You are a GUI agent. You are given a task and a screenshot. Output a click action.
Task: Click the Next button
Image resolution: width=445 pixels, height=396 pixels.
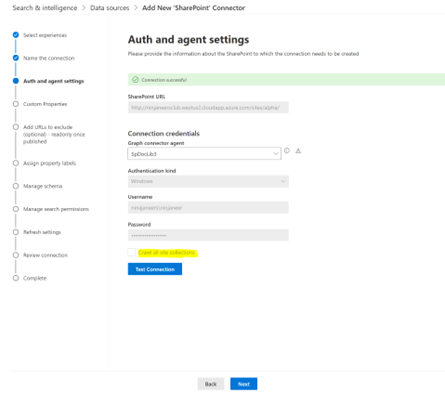click(x=244, y=384)
